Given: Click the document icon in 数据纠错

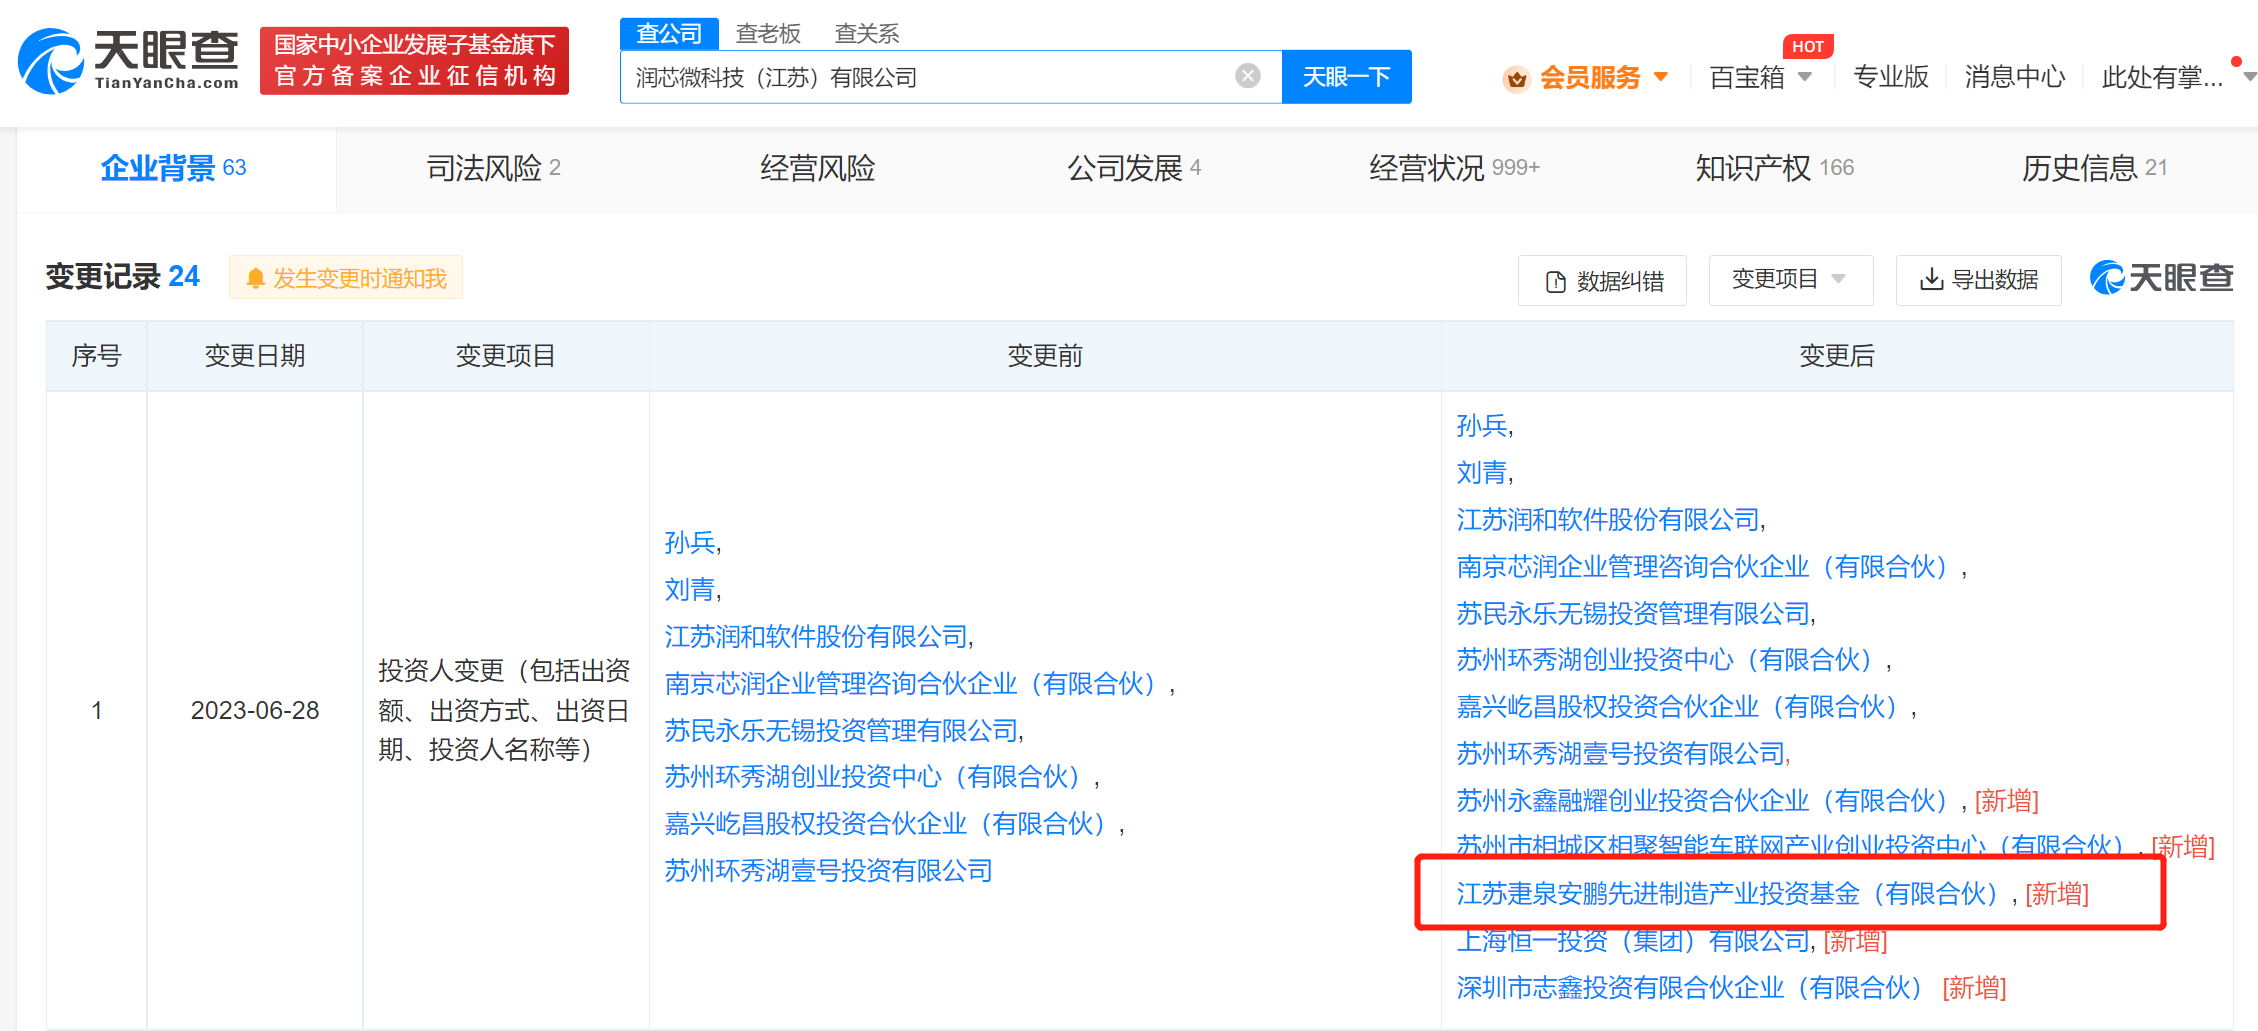Looking at the screenshot, I should (1555, 282).
